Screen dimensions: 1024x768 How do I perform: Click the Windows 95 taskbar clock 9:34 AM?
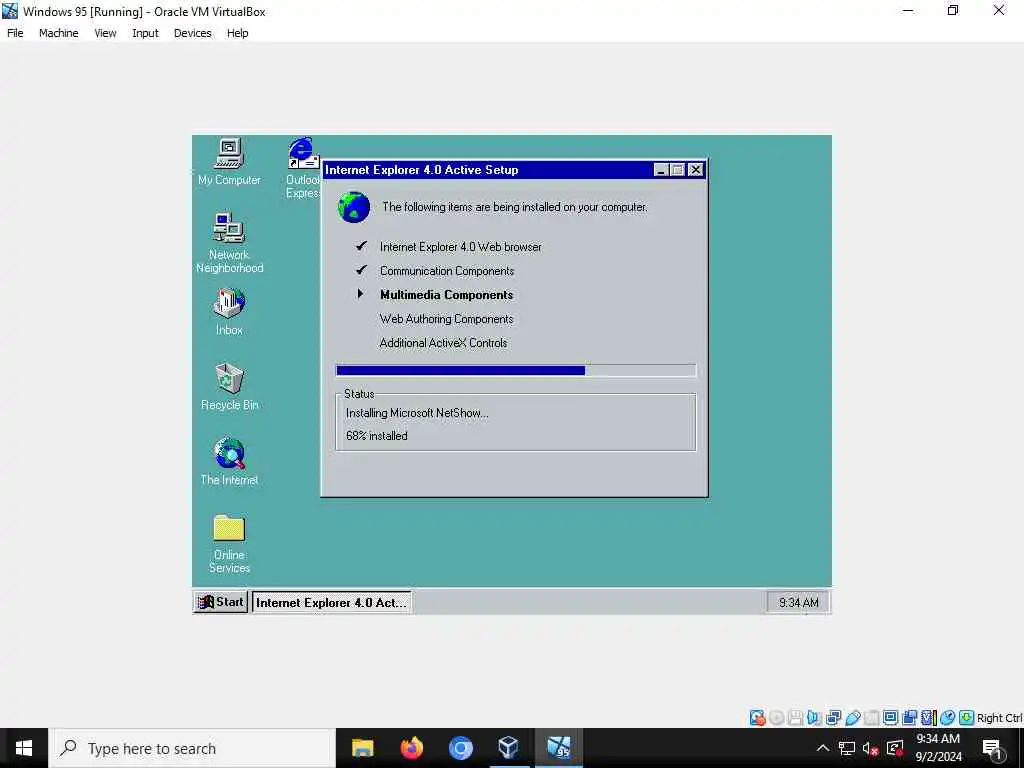point(798,602)
